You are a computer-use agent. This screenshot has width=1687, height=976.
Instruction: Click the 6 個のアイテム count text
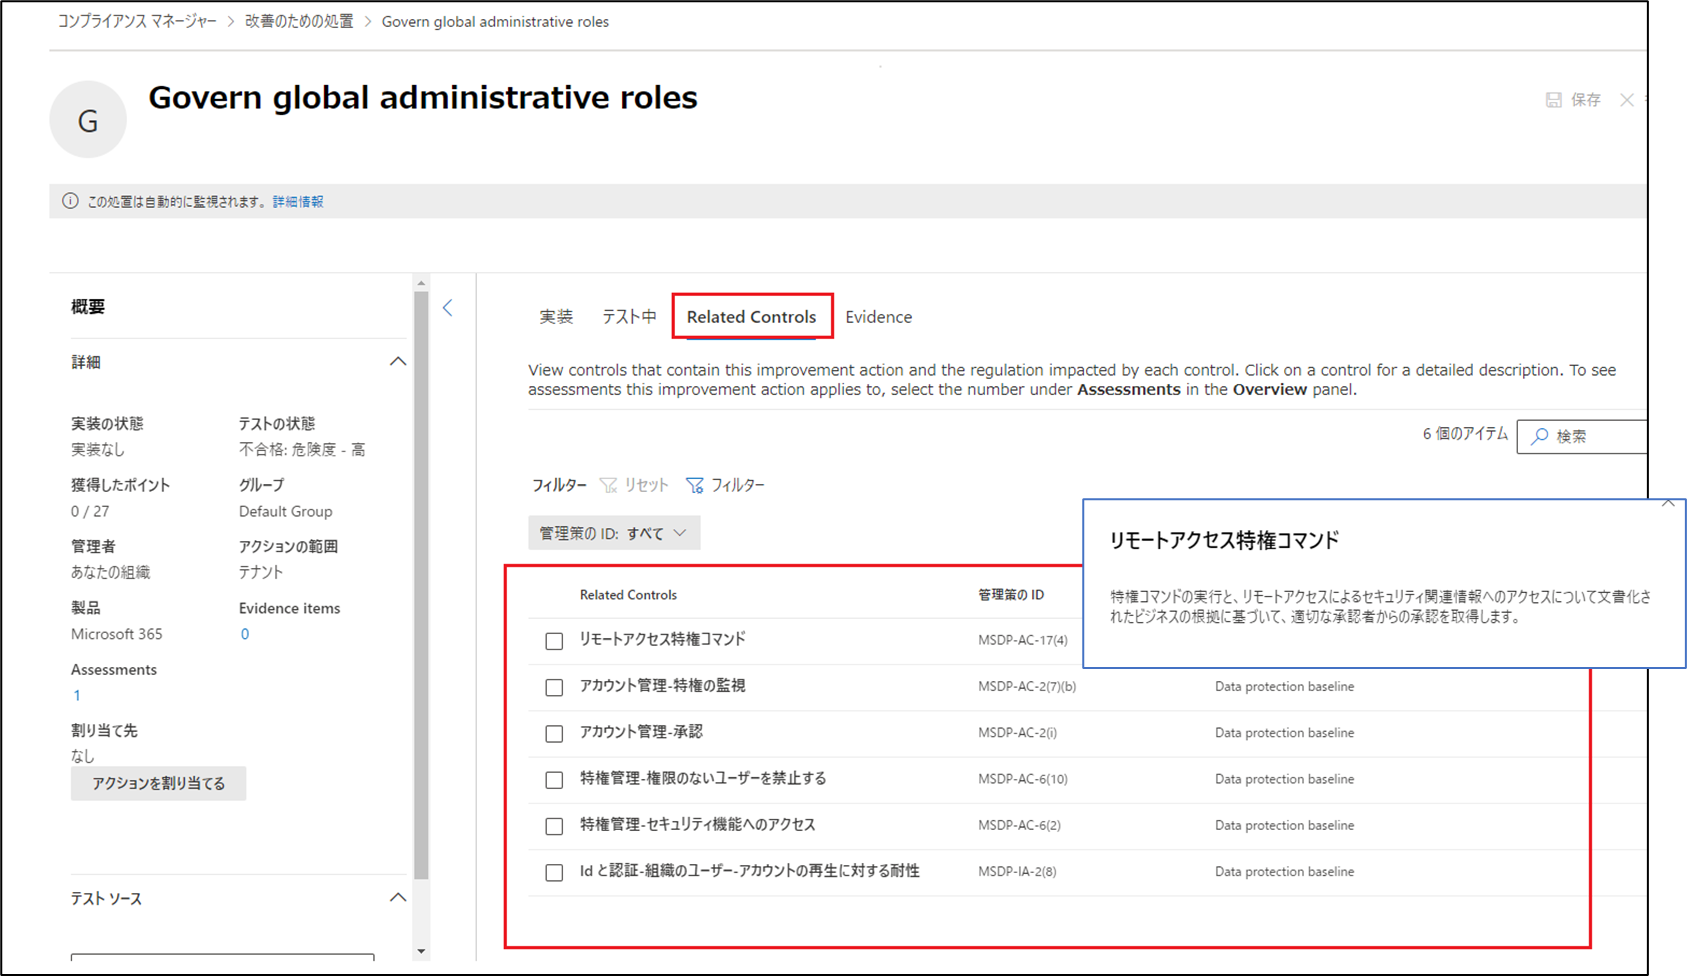coord(1465,434)
